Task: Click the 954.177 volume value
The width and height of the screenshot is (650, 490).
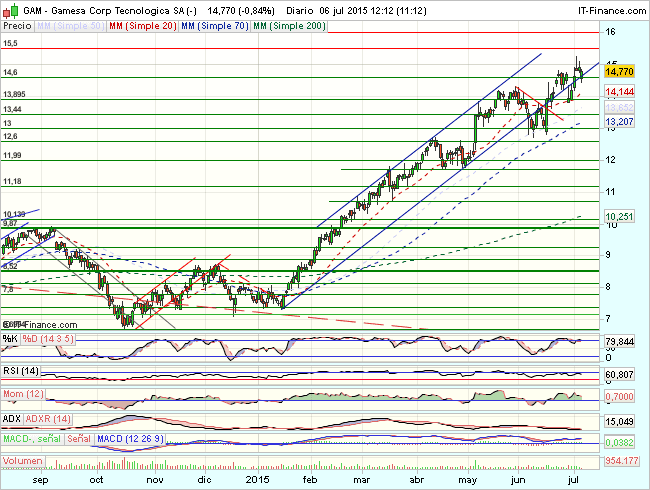Action: [x=621, y=461]
